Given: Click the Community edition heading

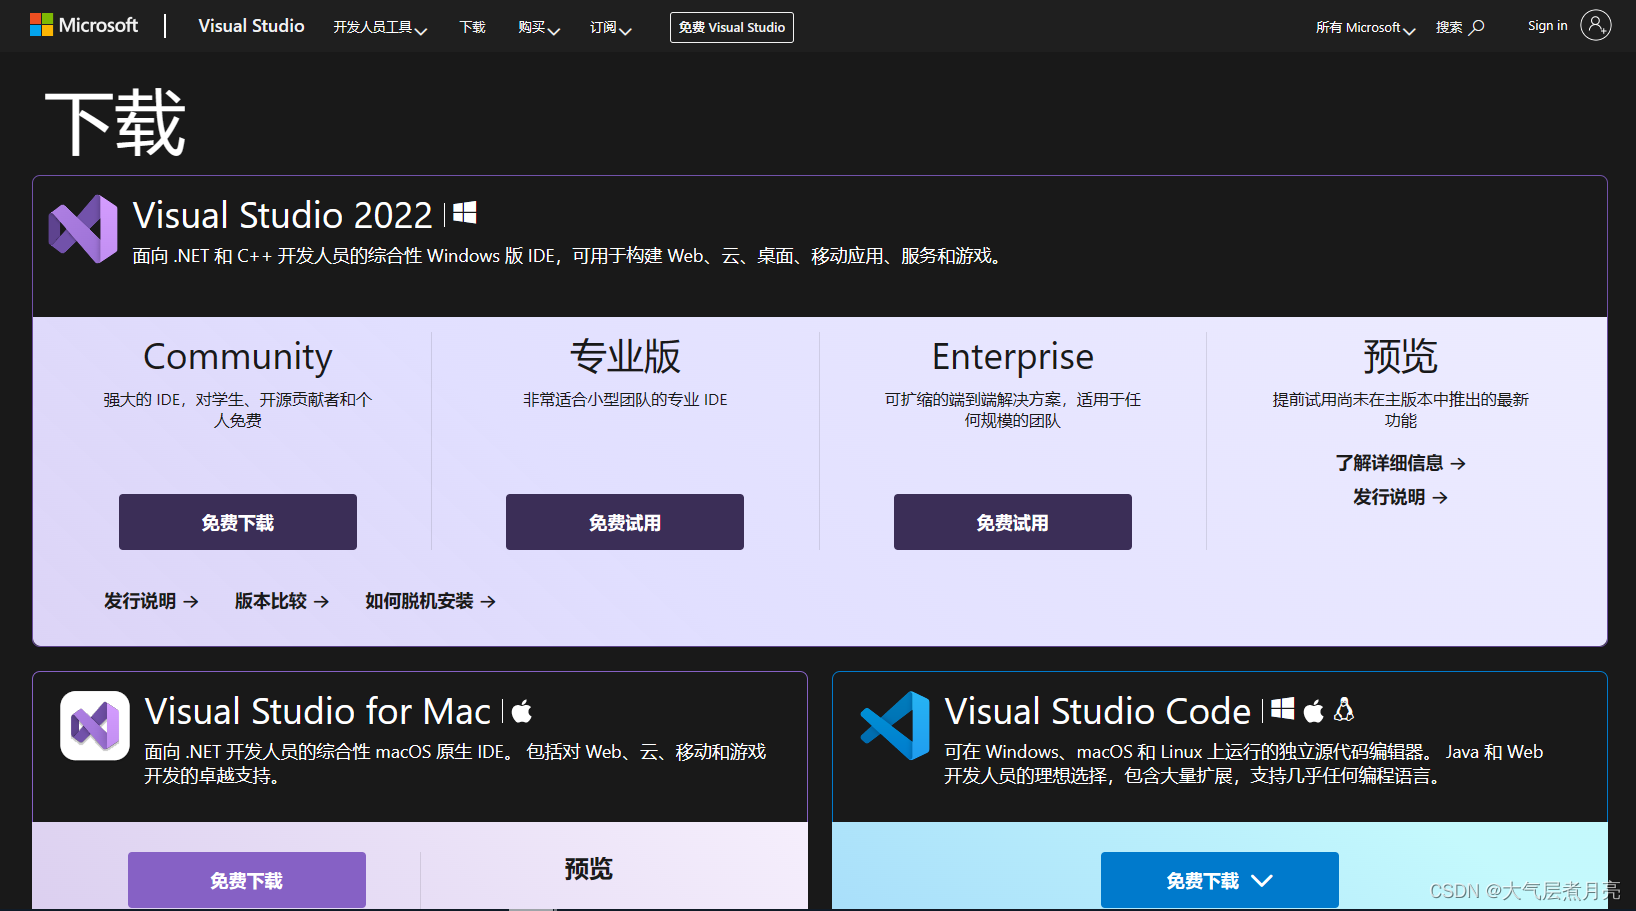Looking at the screenshot, I should [238, 356].
